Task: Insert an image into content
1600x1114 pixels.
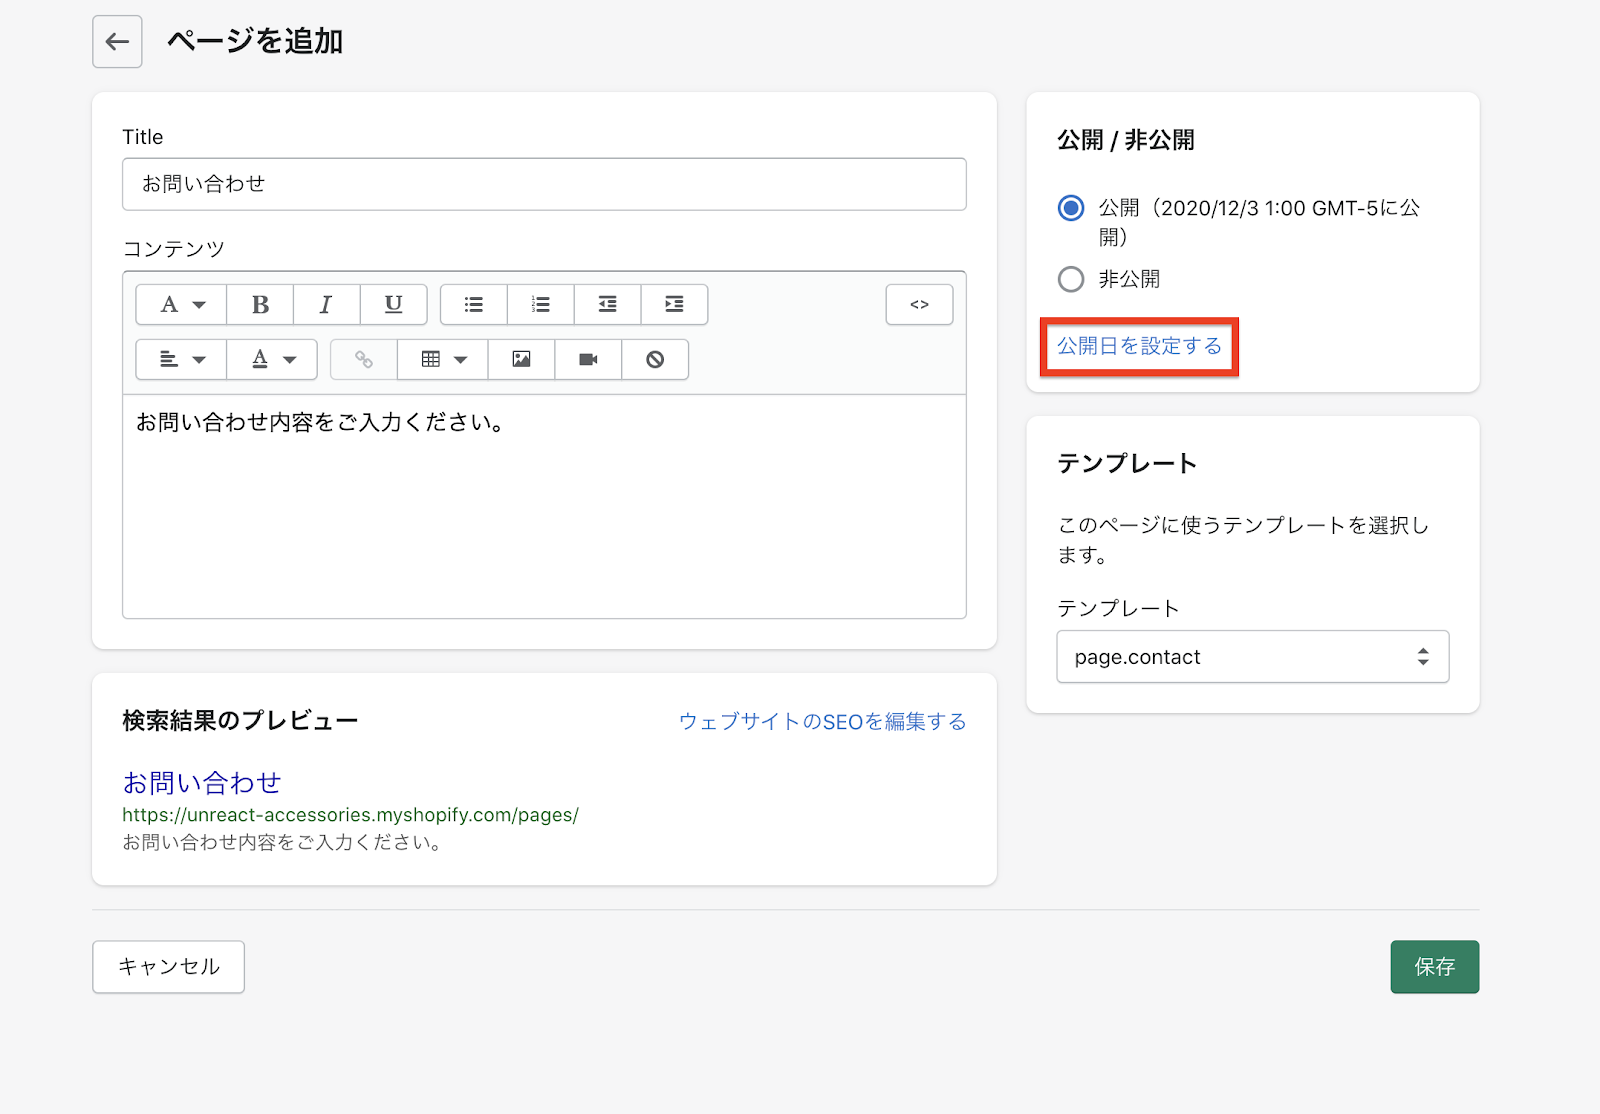Action: pyautogui.click(x=521, y=360)
